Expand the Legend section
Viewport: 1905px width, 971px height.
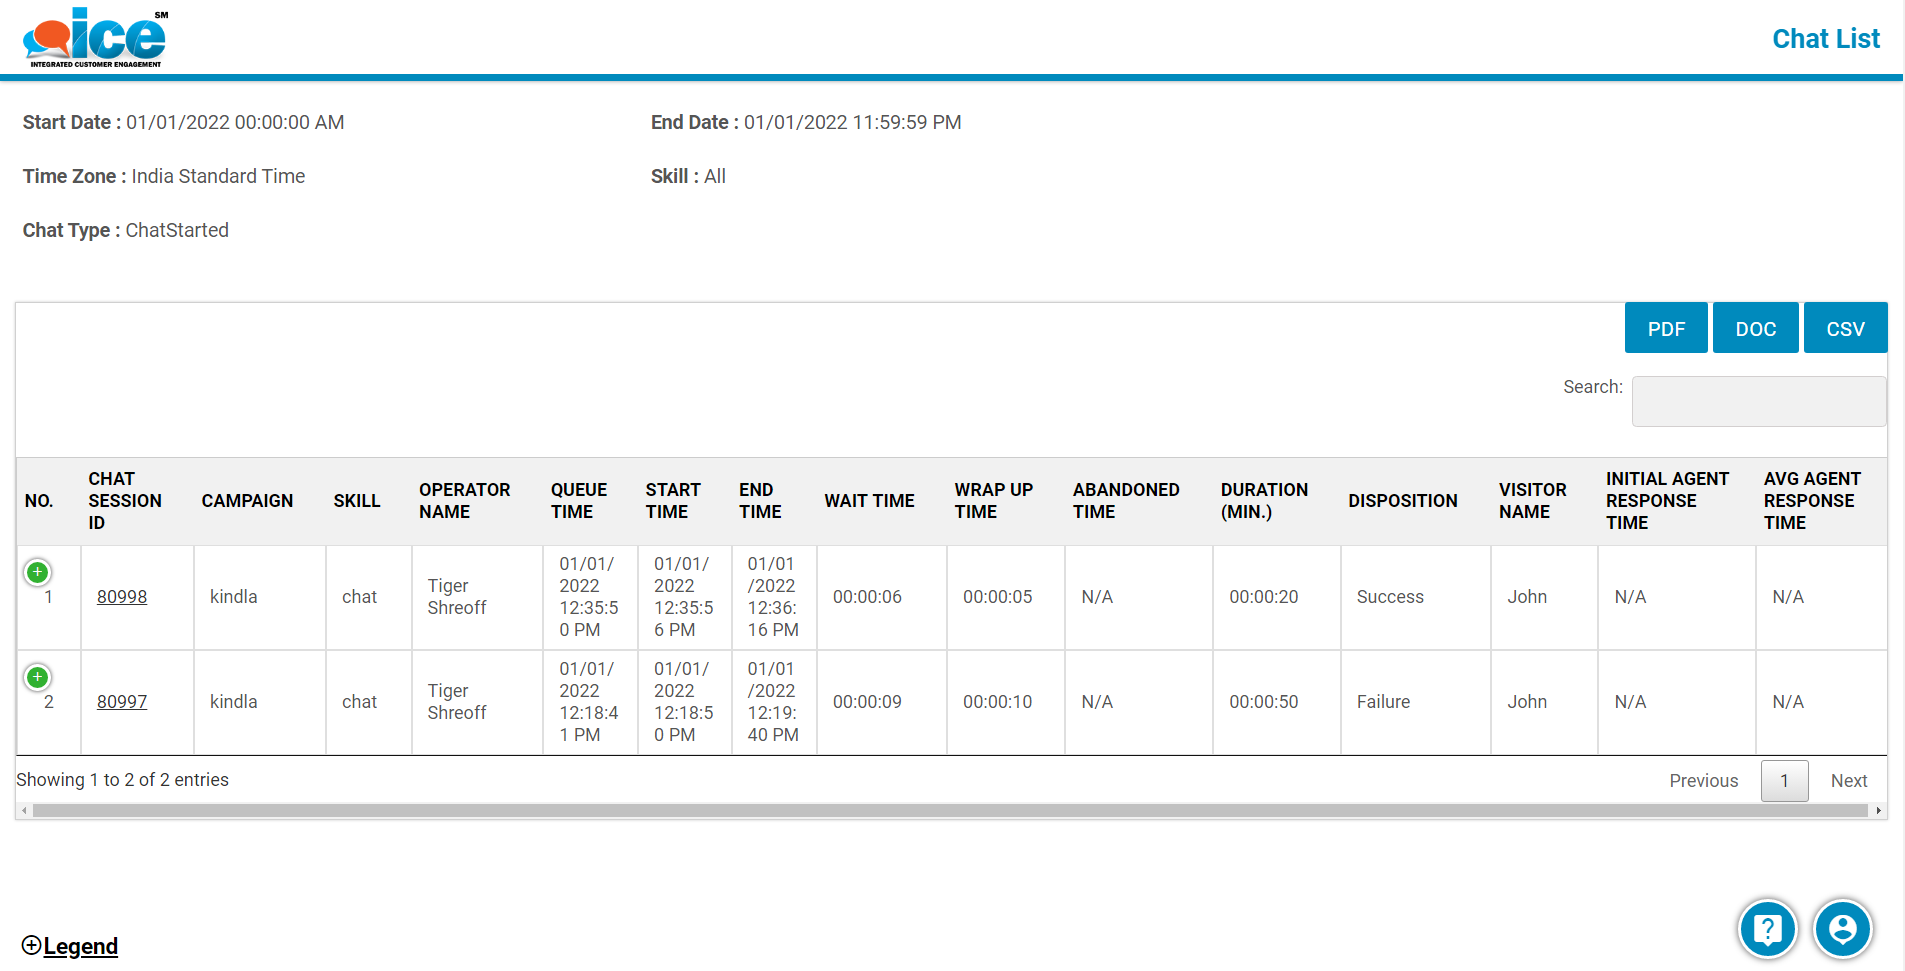(70, 946)
